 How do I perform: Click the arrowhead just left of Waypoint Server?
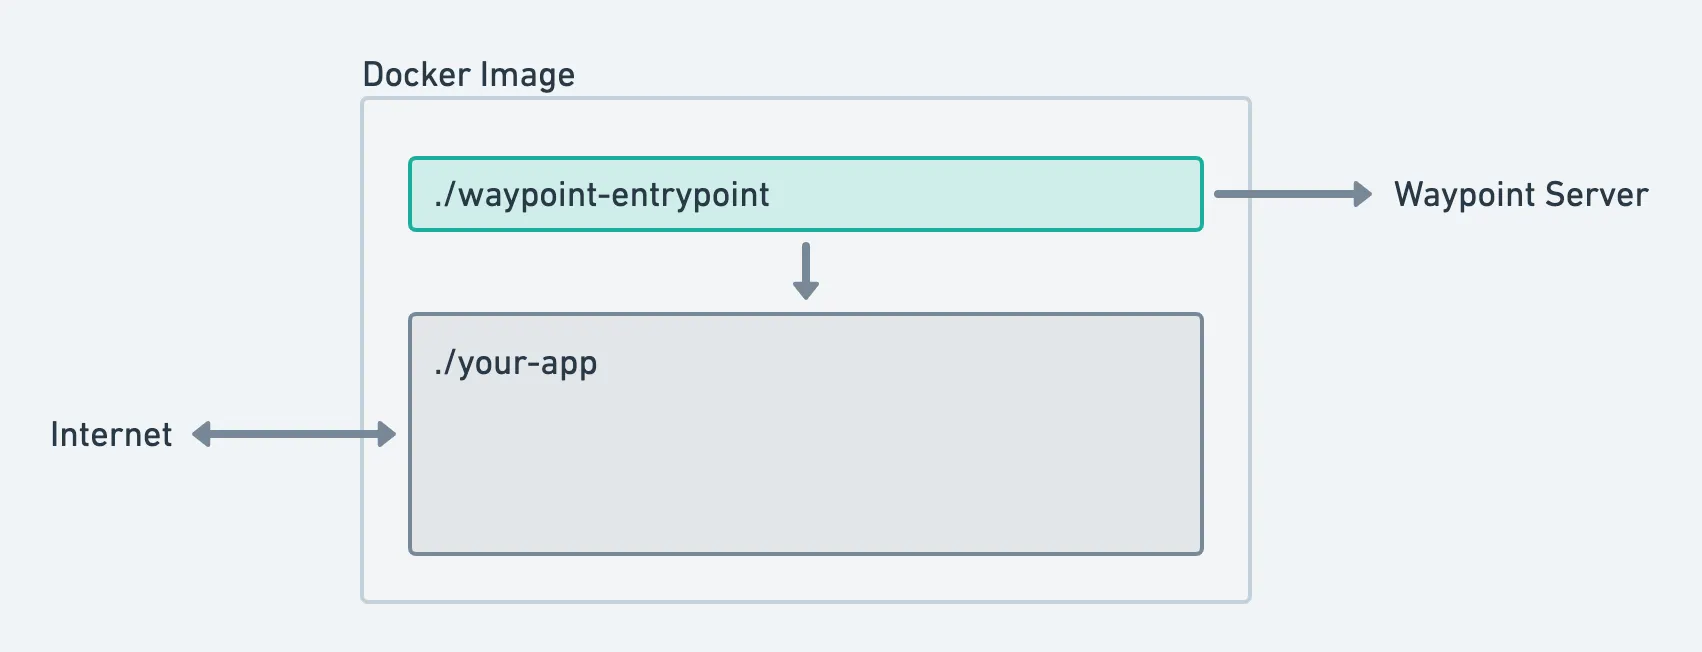pos(1362,194)
